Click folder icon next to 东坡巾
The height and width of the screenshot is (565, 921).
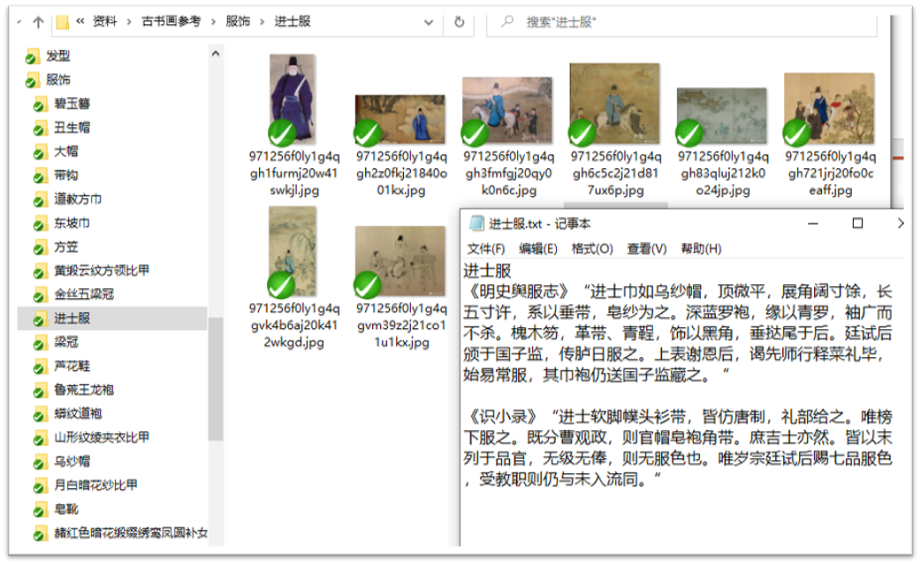click(39, 224)
